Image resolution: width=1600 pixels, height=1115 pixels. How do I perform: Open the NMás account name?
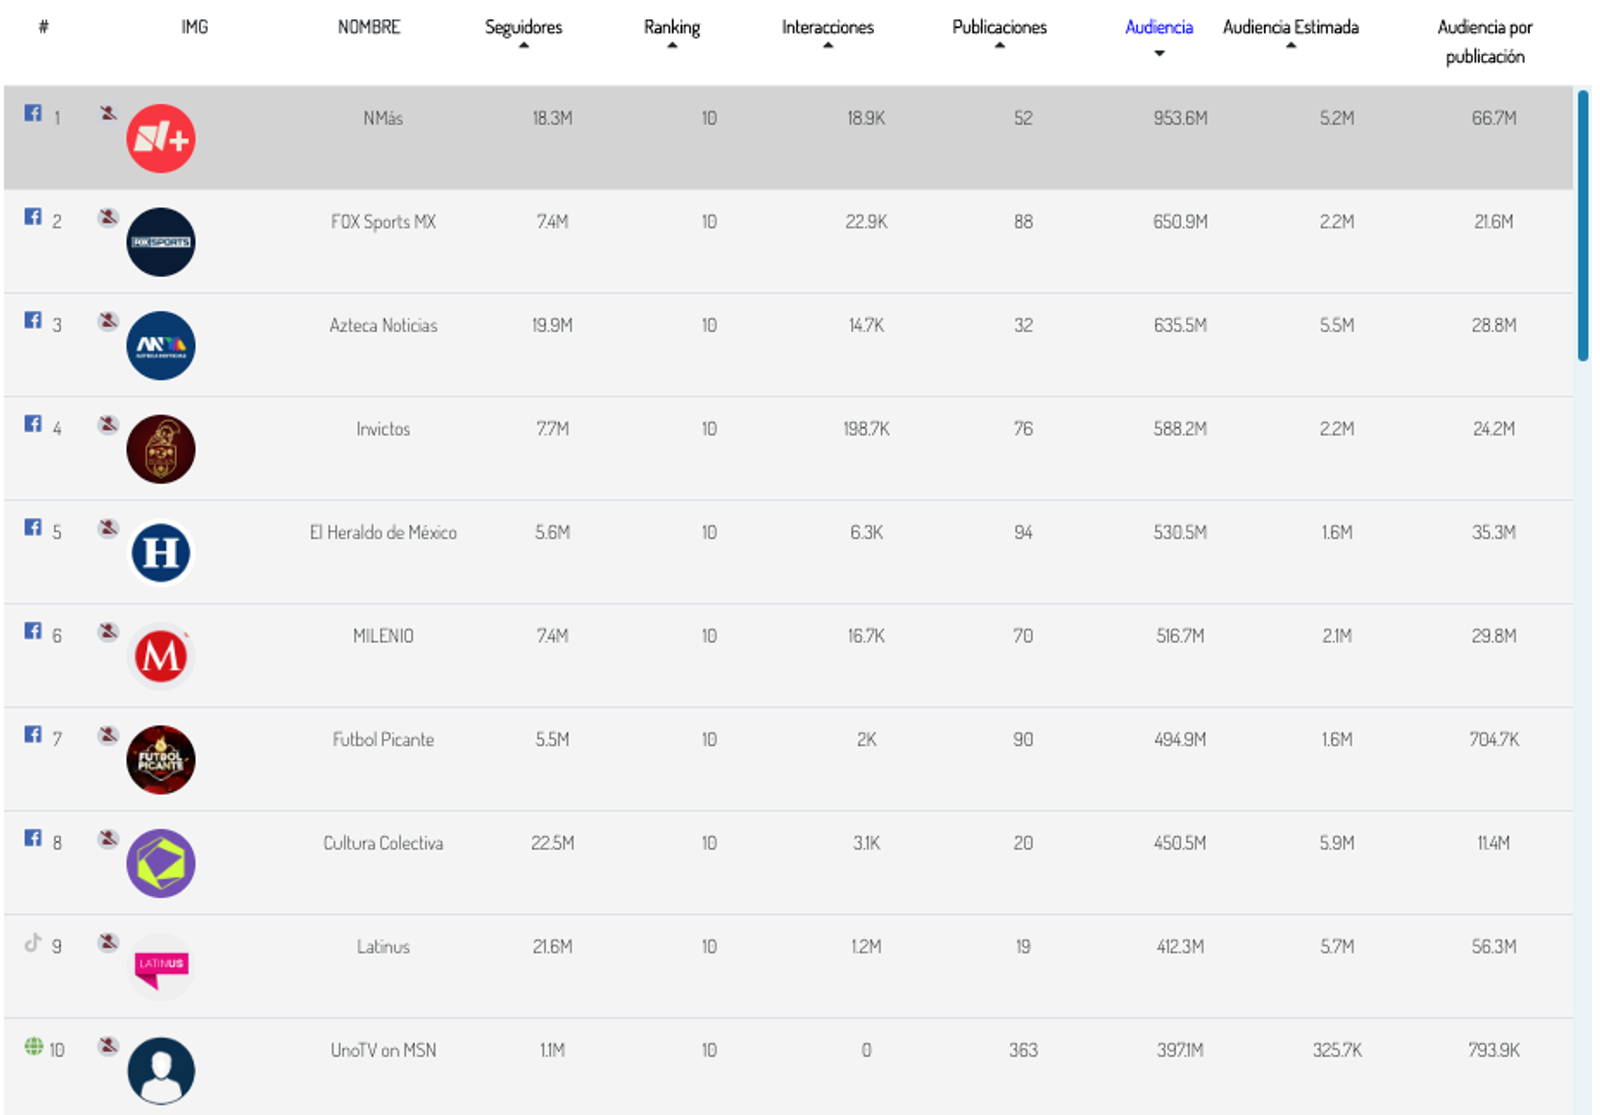383,118
